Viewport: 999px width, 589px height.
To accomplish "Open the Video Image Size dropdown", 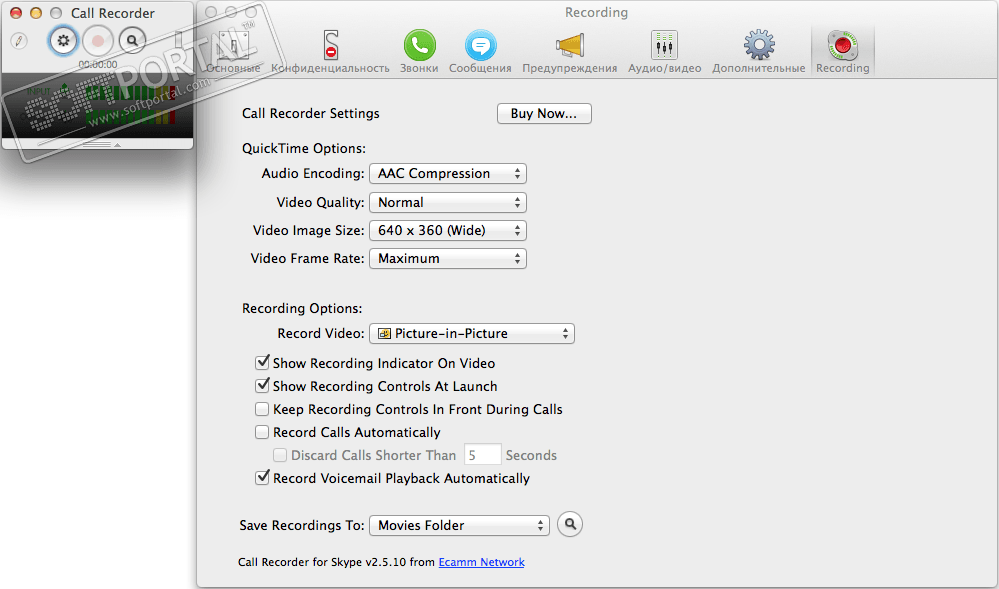I will [x=448, y=230].
